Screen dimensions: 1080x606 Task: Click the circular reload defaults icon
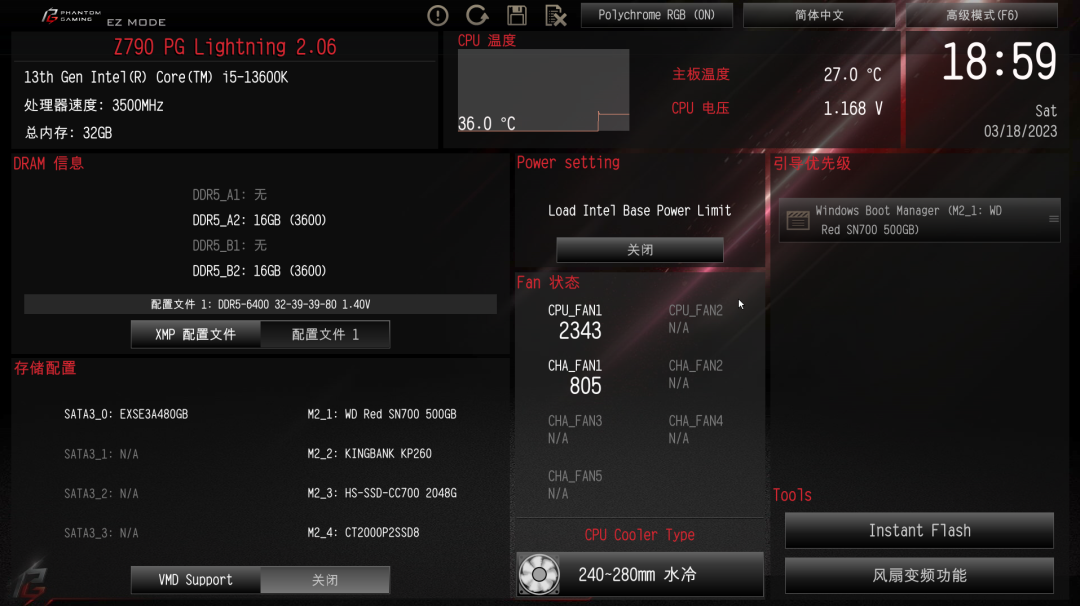pyautogui.click(x=477, y=15)
